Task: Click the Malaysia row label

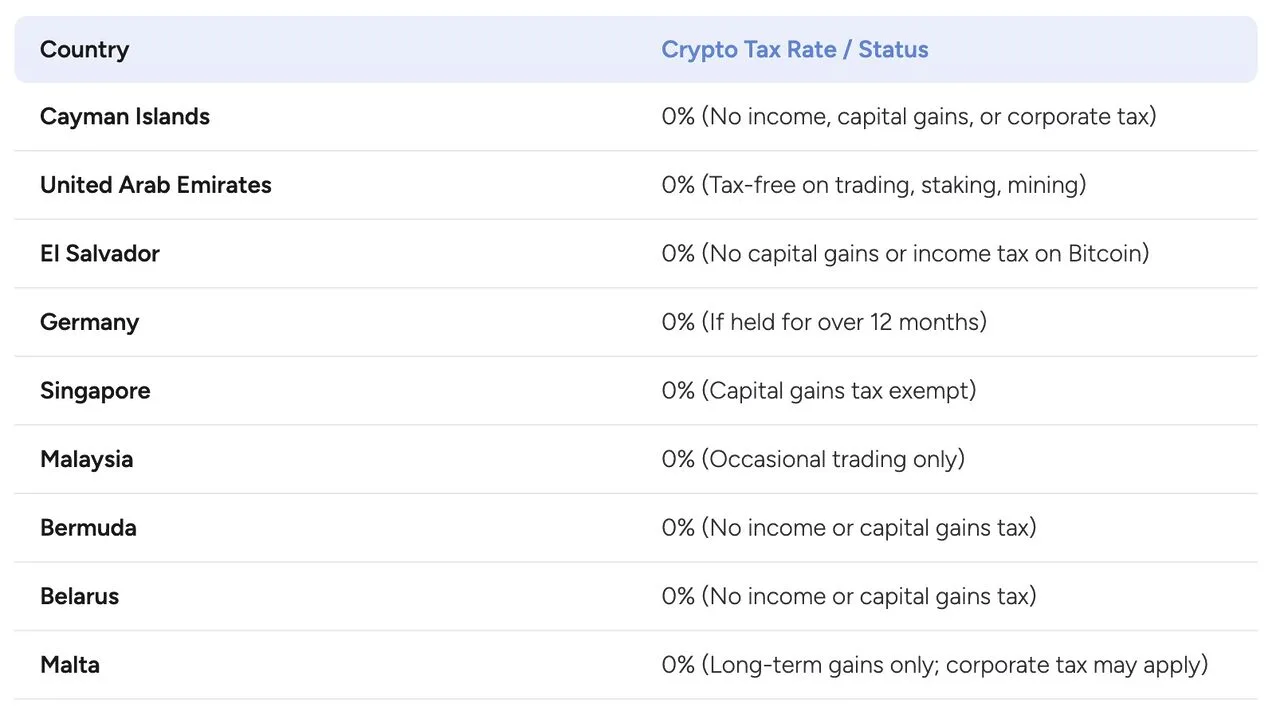Action: [86, 459]
